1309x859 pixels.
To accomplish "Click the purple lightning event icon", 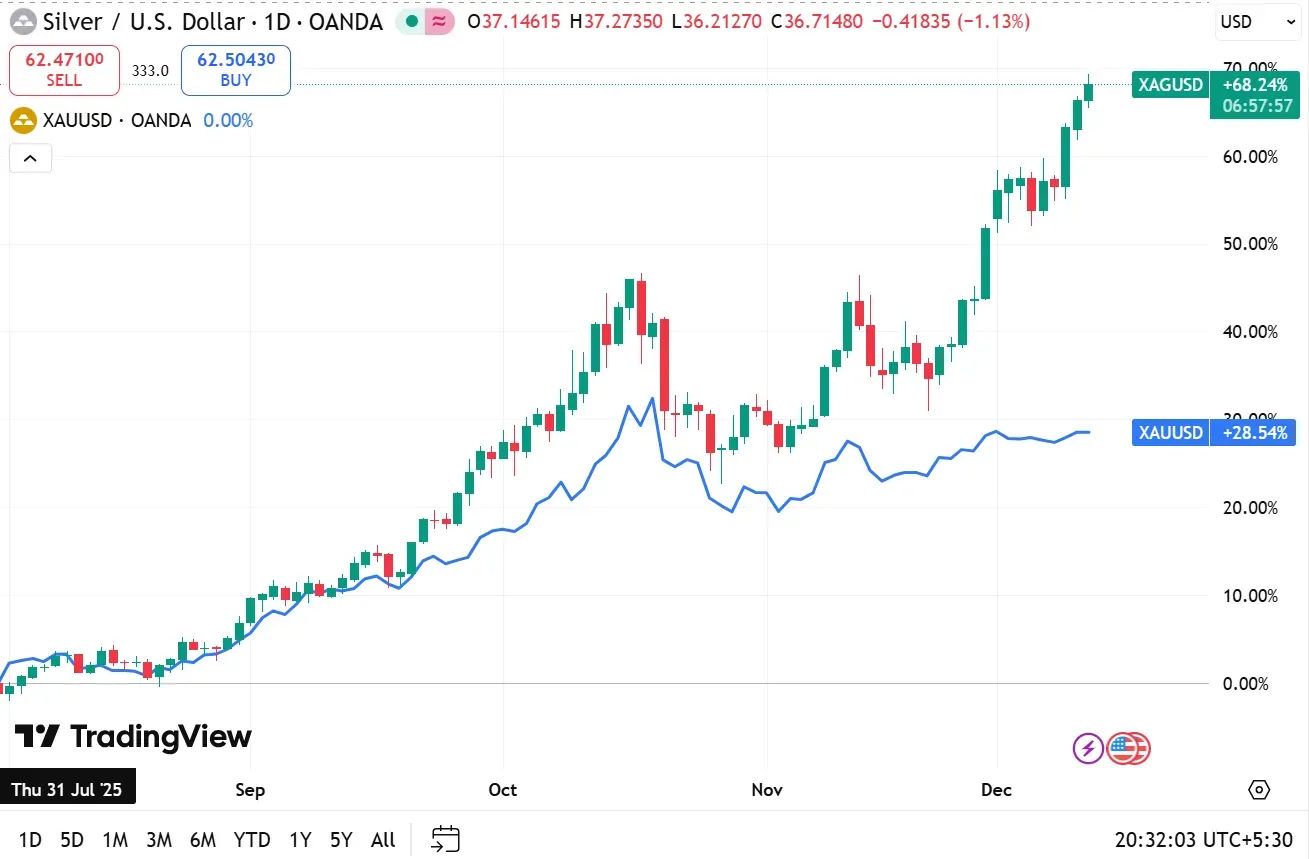I will pyautogui.click(x=1087, y=747).
